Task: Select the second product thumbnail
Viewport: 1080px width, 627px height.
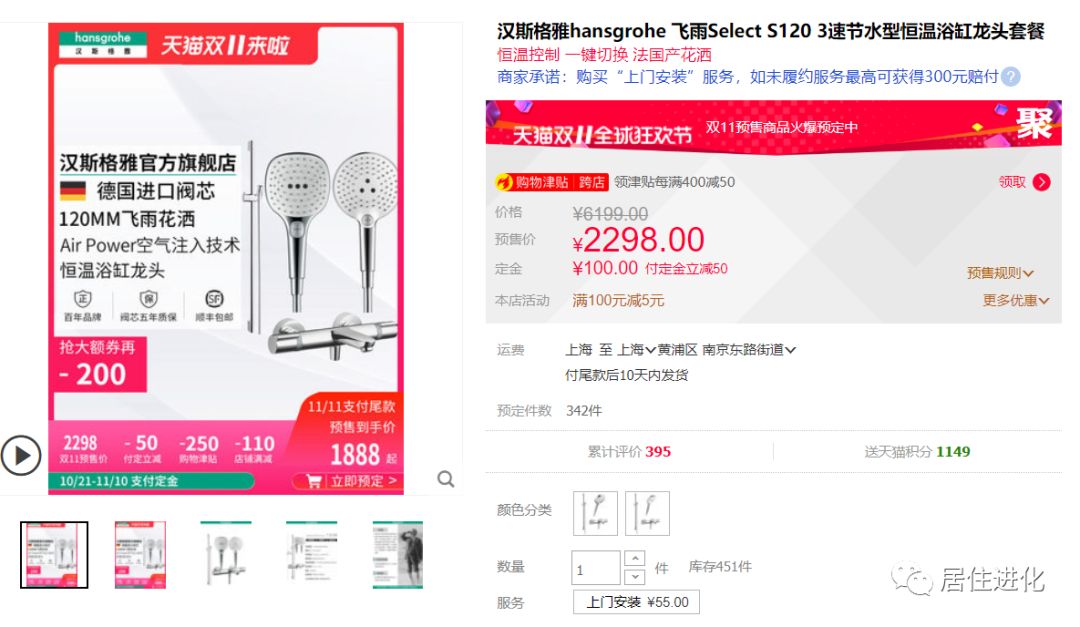Action: pyautogui.click(x=140, y=555)
